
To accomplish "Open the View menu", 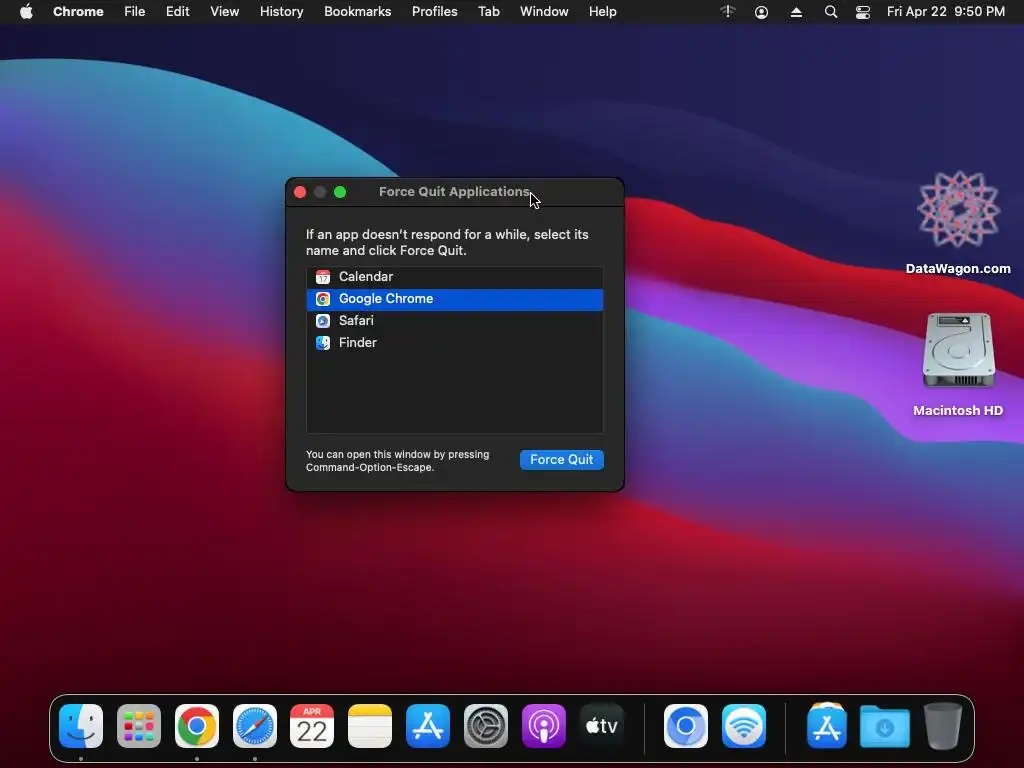I will pos(225,12).
